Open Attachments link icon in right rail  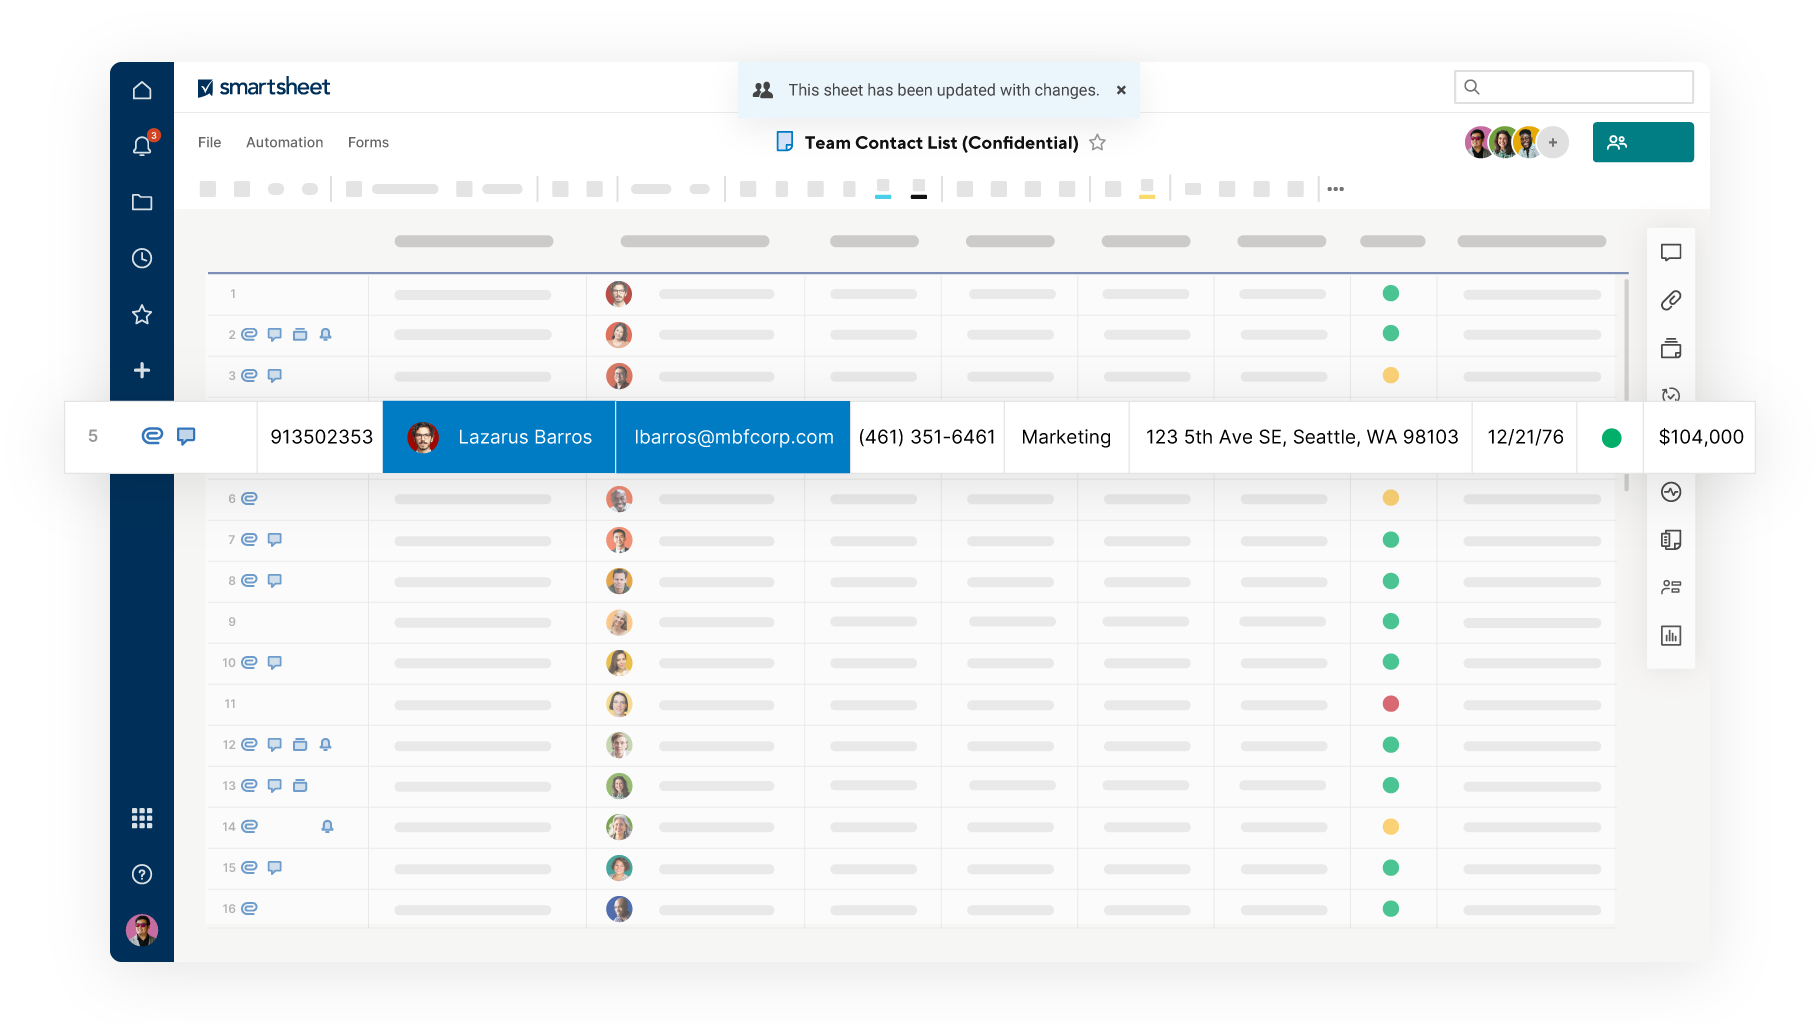tap(1670, 300)
